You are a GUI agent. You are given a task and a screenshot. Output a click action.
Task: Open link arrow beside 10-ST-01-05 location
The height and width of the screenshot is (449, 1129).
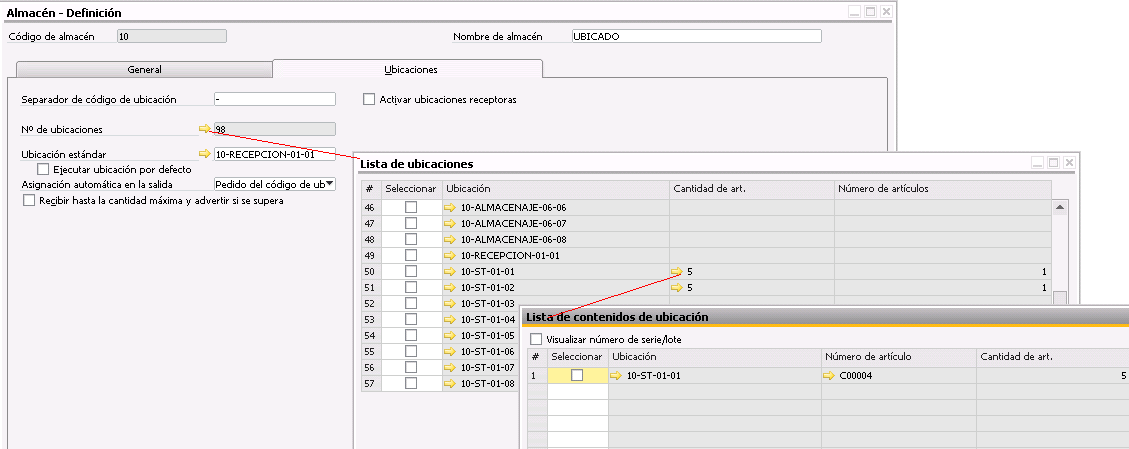tap(450, 335)
